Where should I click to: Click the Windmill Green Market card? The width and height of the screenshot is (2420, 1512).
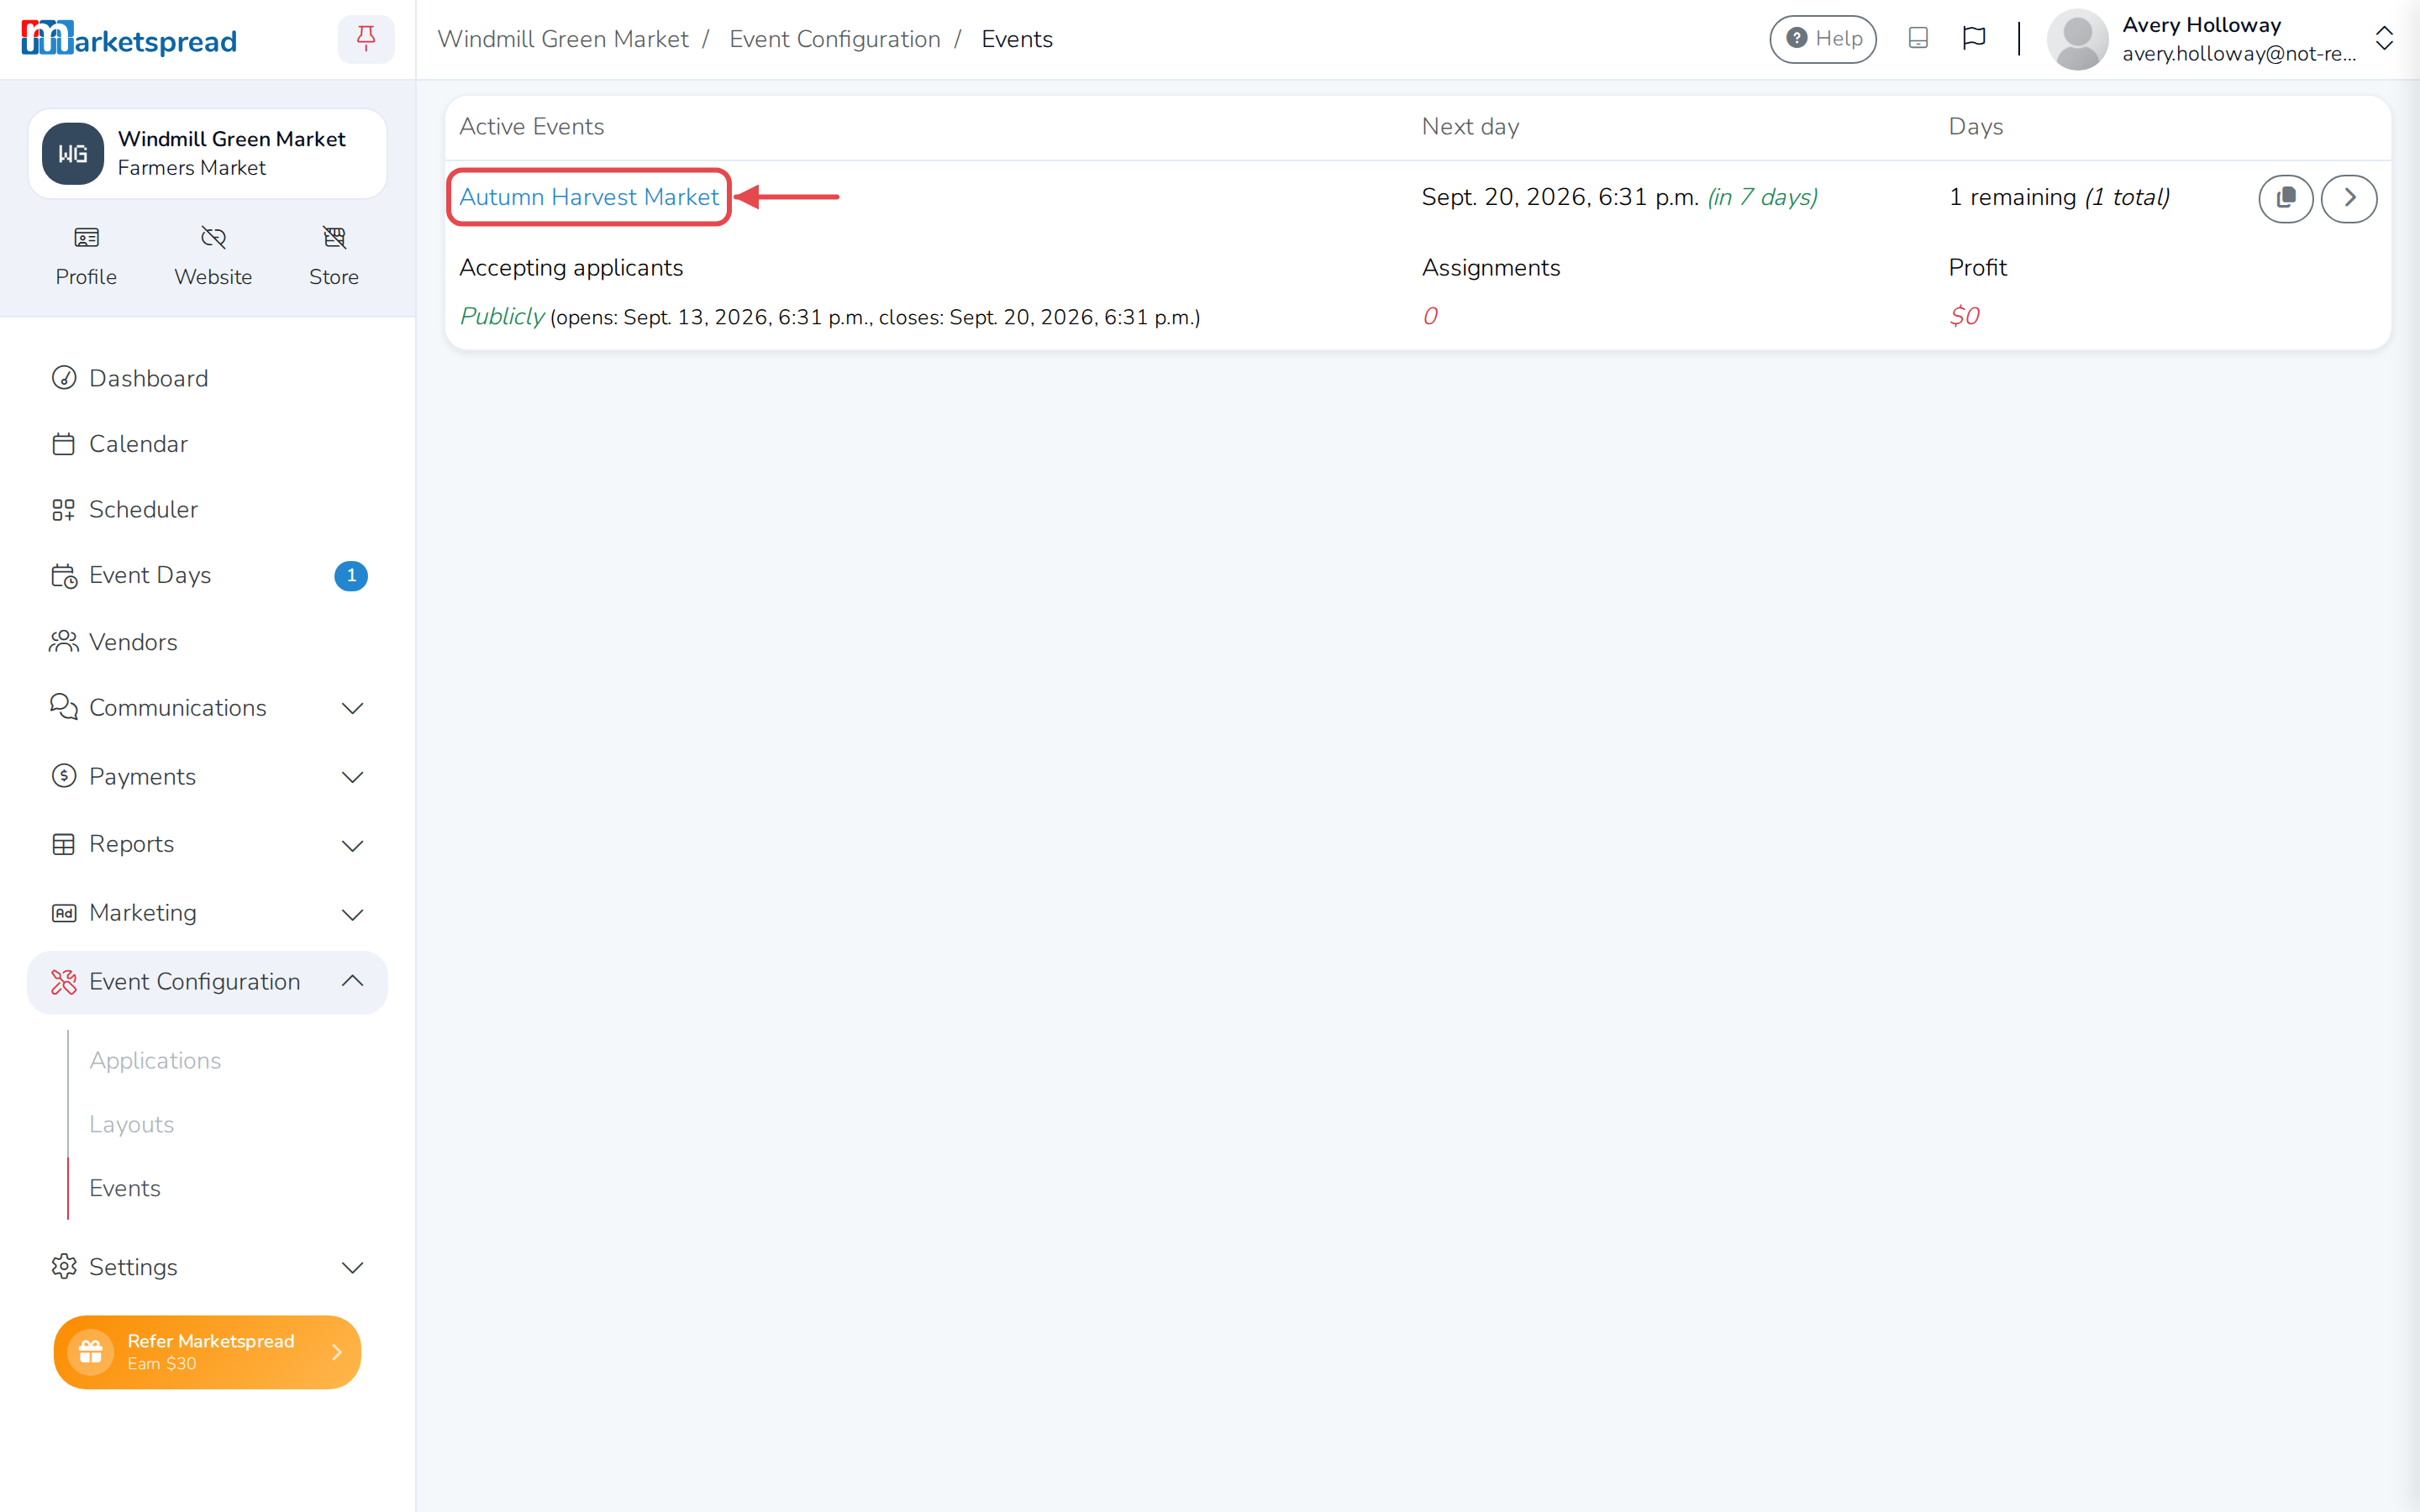[208, 154]
